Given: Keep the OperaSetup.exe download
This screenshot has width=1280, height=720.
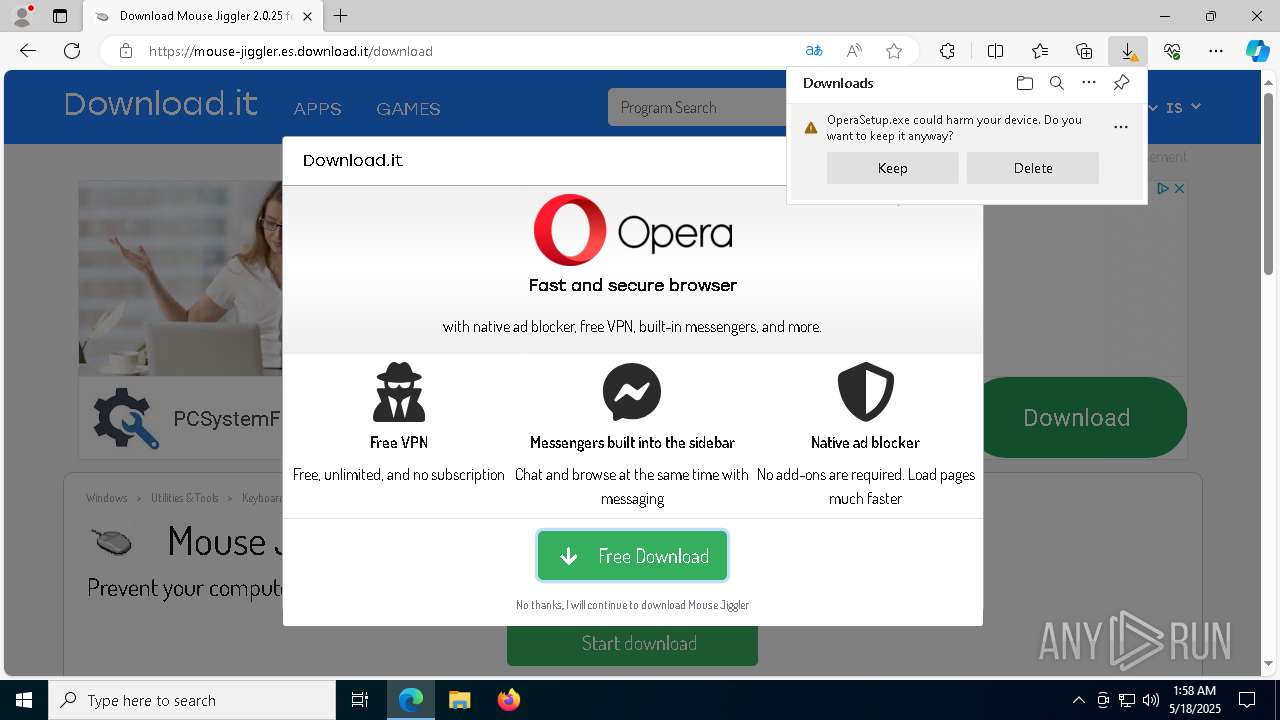Looking at the screenshot, I should 893,168.
